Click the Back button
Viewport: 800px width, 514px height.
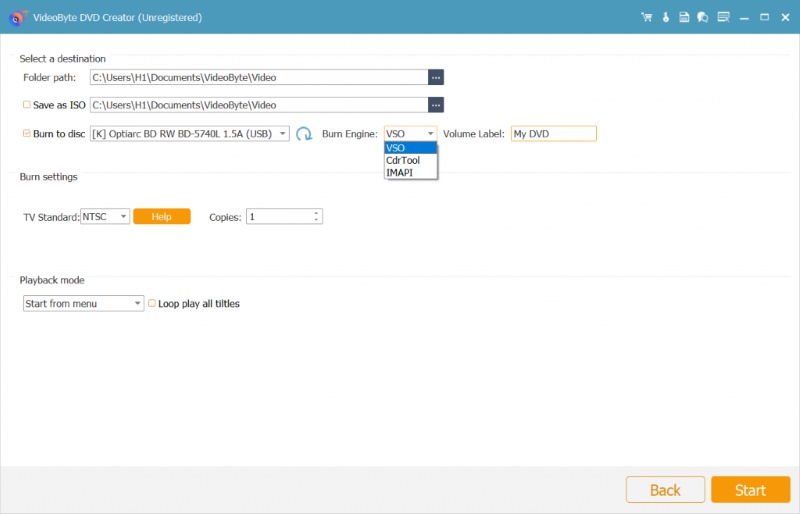[x=665, y=490]
